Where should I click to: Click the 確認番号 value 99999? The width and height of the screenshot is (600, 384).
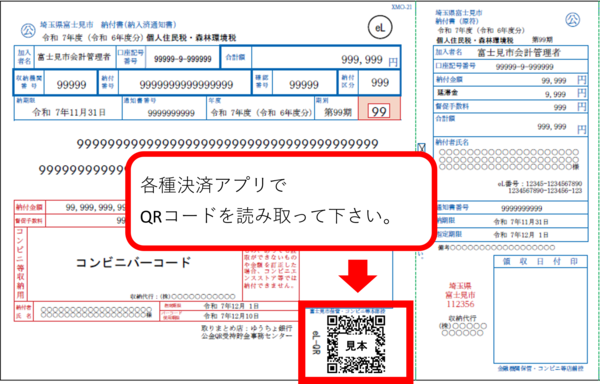pyautogui.click(x=304, y=85)
